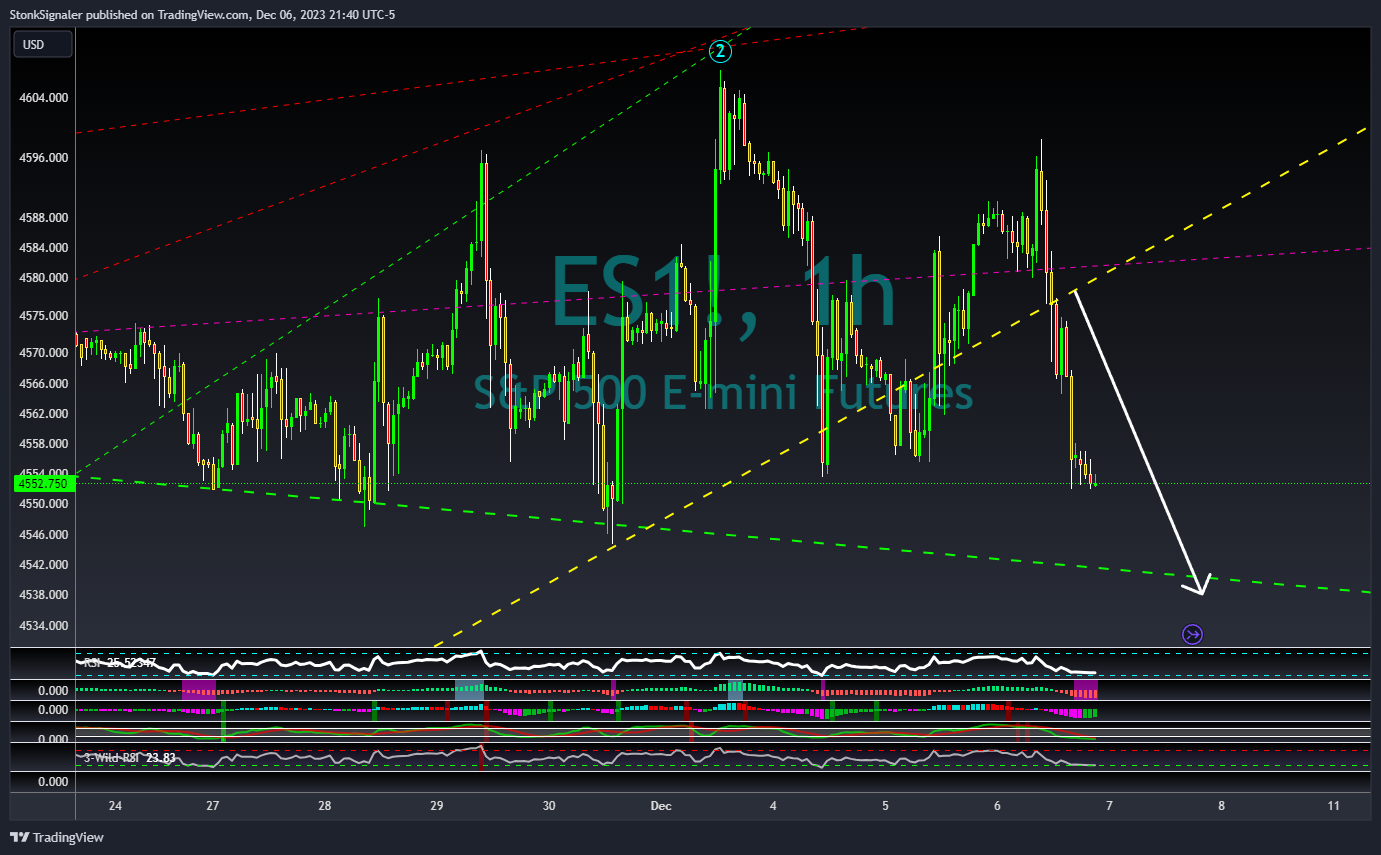Image resolution: width=1381 pixels, height=855 pixels.
Task: Select the 3-Wild RSI 23.83 indicator label
Action: click(129, 758)
